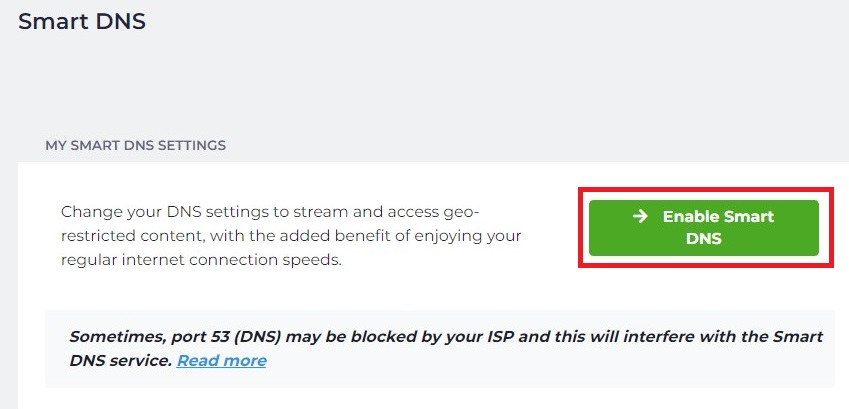Open the Read more link
The height and width of the screenshot is (409, 849).
[221, 361]
